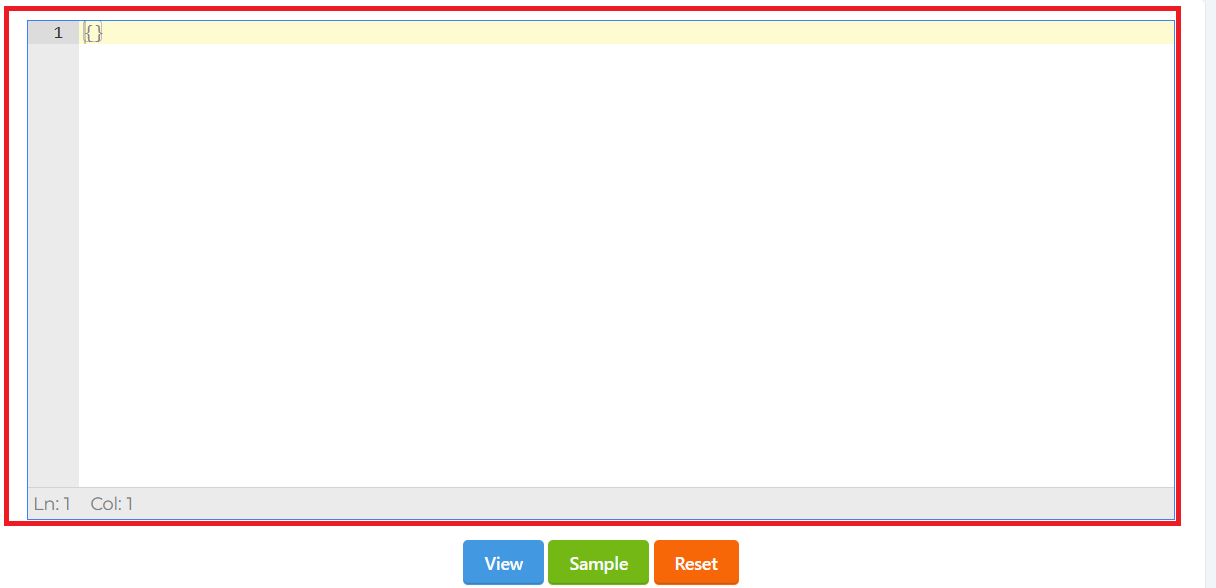Place cursor after the closing curly brace

[105, 33]
